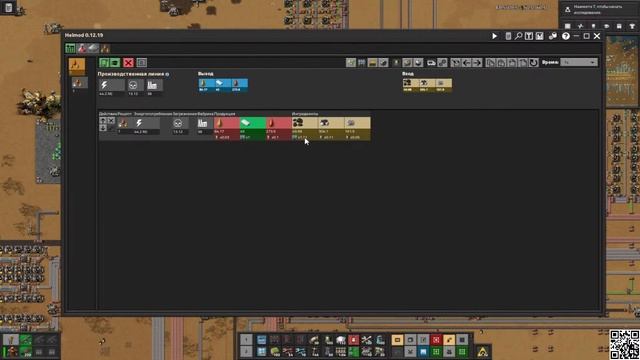The height and width of the screenshot is (360, 640).
Task: Select quickbar row 1 button
Action: pyautogui.click(x=246, y=340)
